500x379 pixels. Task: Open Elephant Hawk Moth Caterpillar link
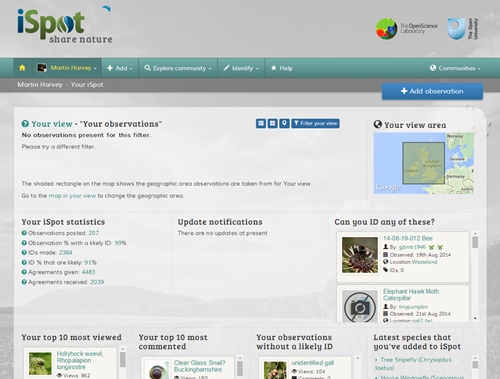411,295
